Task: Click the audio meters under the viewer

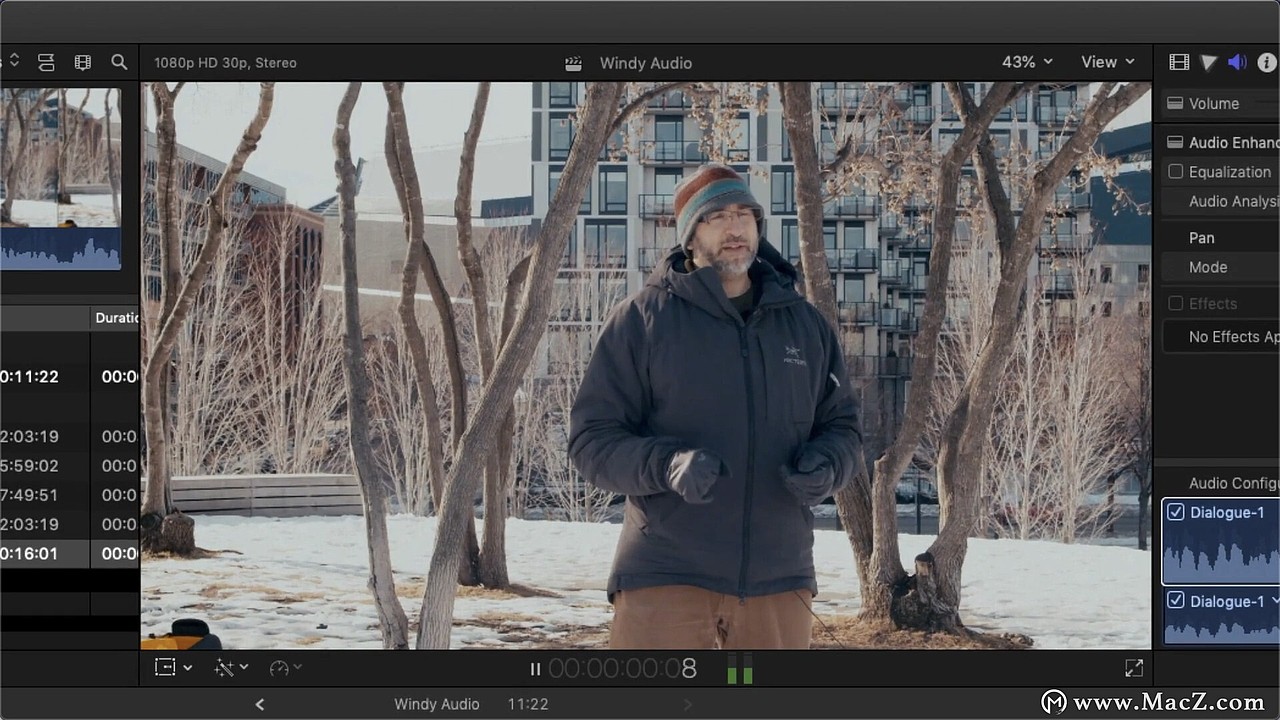Action: pyautogui.click(x=740, y=669)
